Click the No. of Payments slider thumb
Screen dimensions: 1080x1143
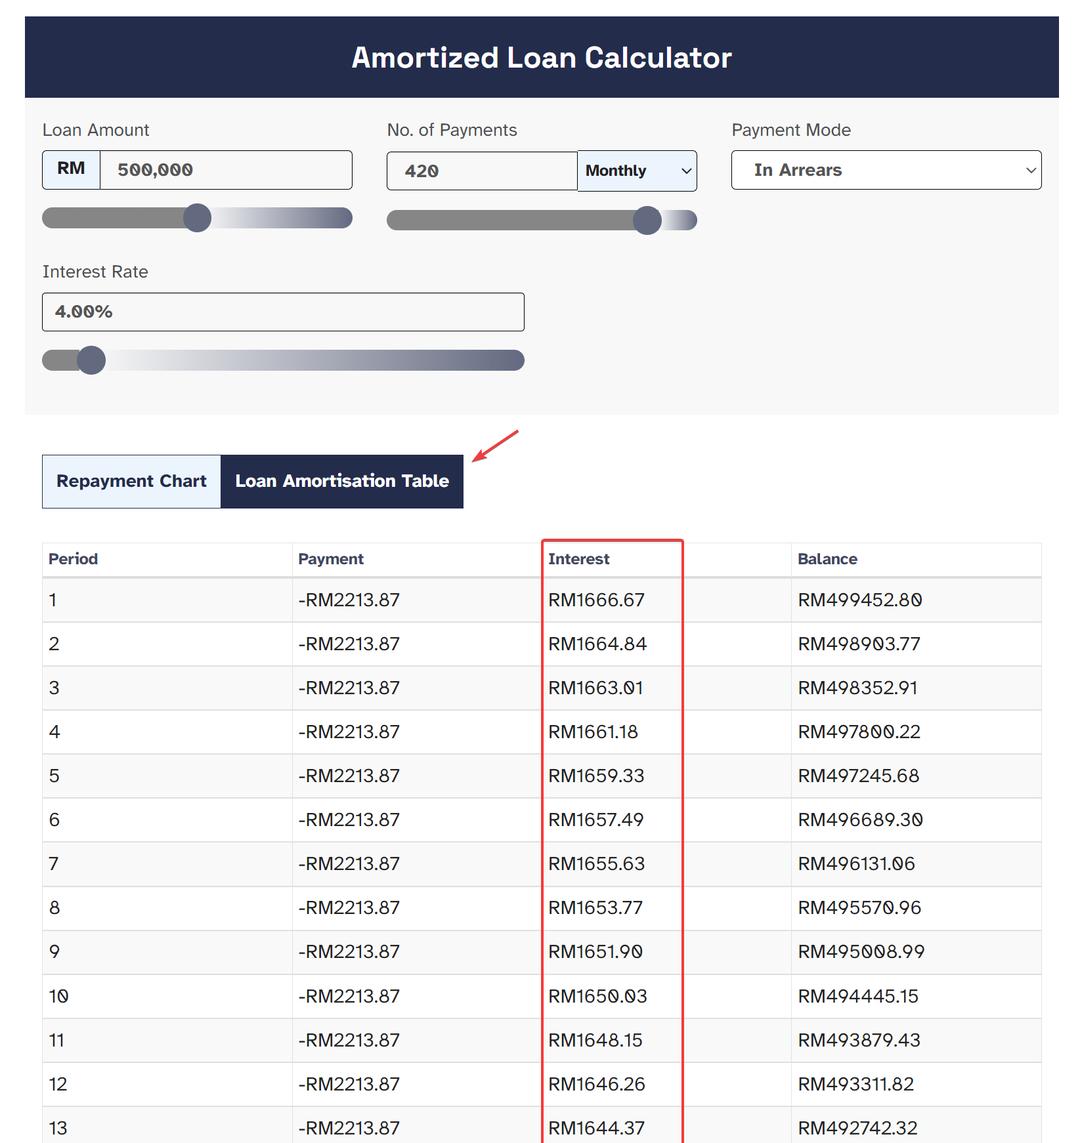647,220
